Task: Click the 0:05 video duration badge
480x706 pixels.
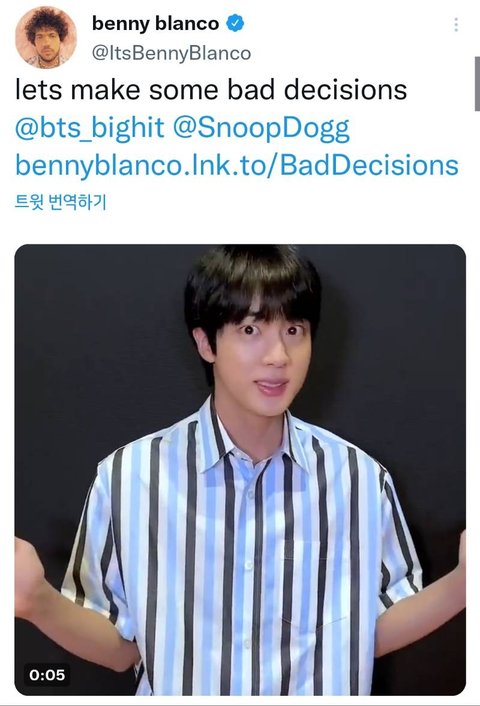Action: (x=47, y=674)
